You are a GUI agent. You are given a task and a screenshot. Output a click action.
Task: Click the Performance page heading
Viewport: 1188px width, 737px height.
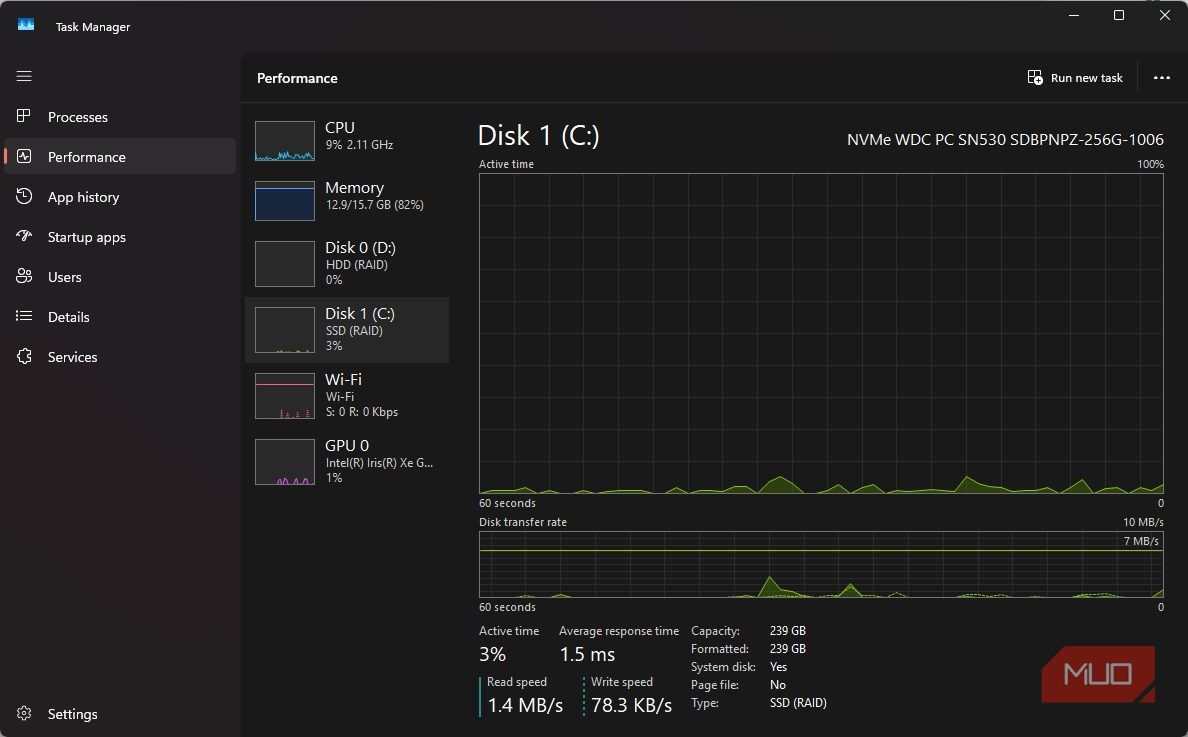click(x=297, y=78)
